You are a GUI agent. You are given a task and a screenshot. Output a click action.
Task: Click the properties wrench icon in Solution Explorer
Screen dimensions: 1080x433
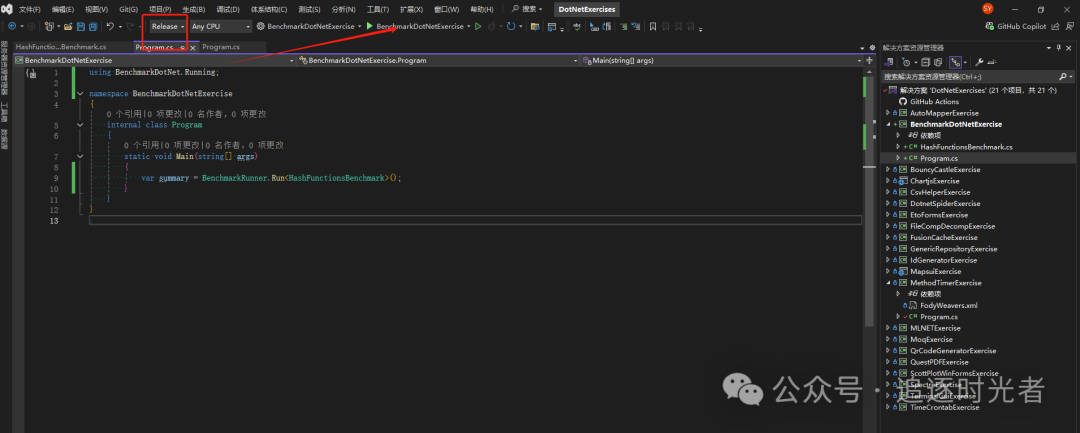[x=979, y=62]
